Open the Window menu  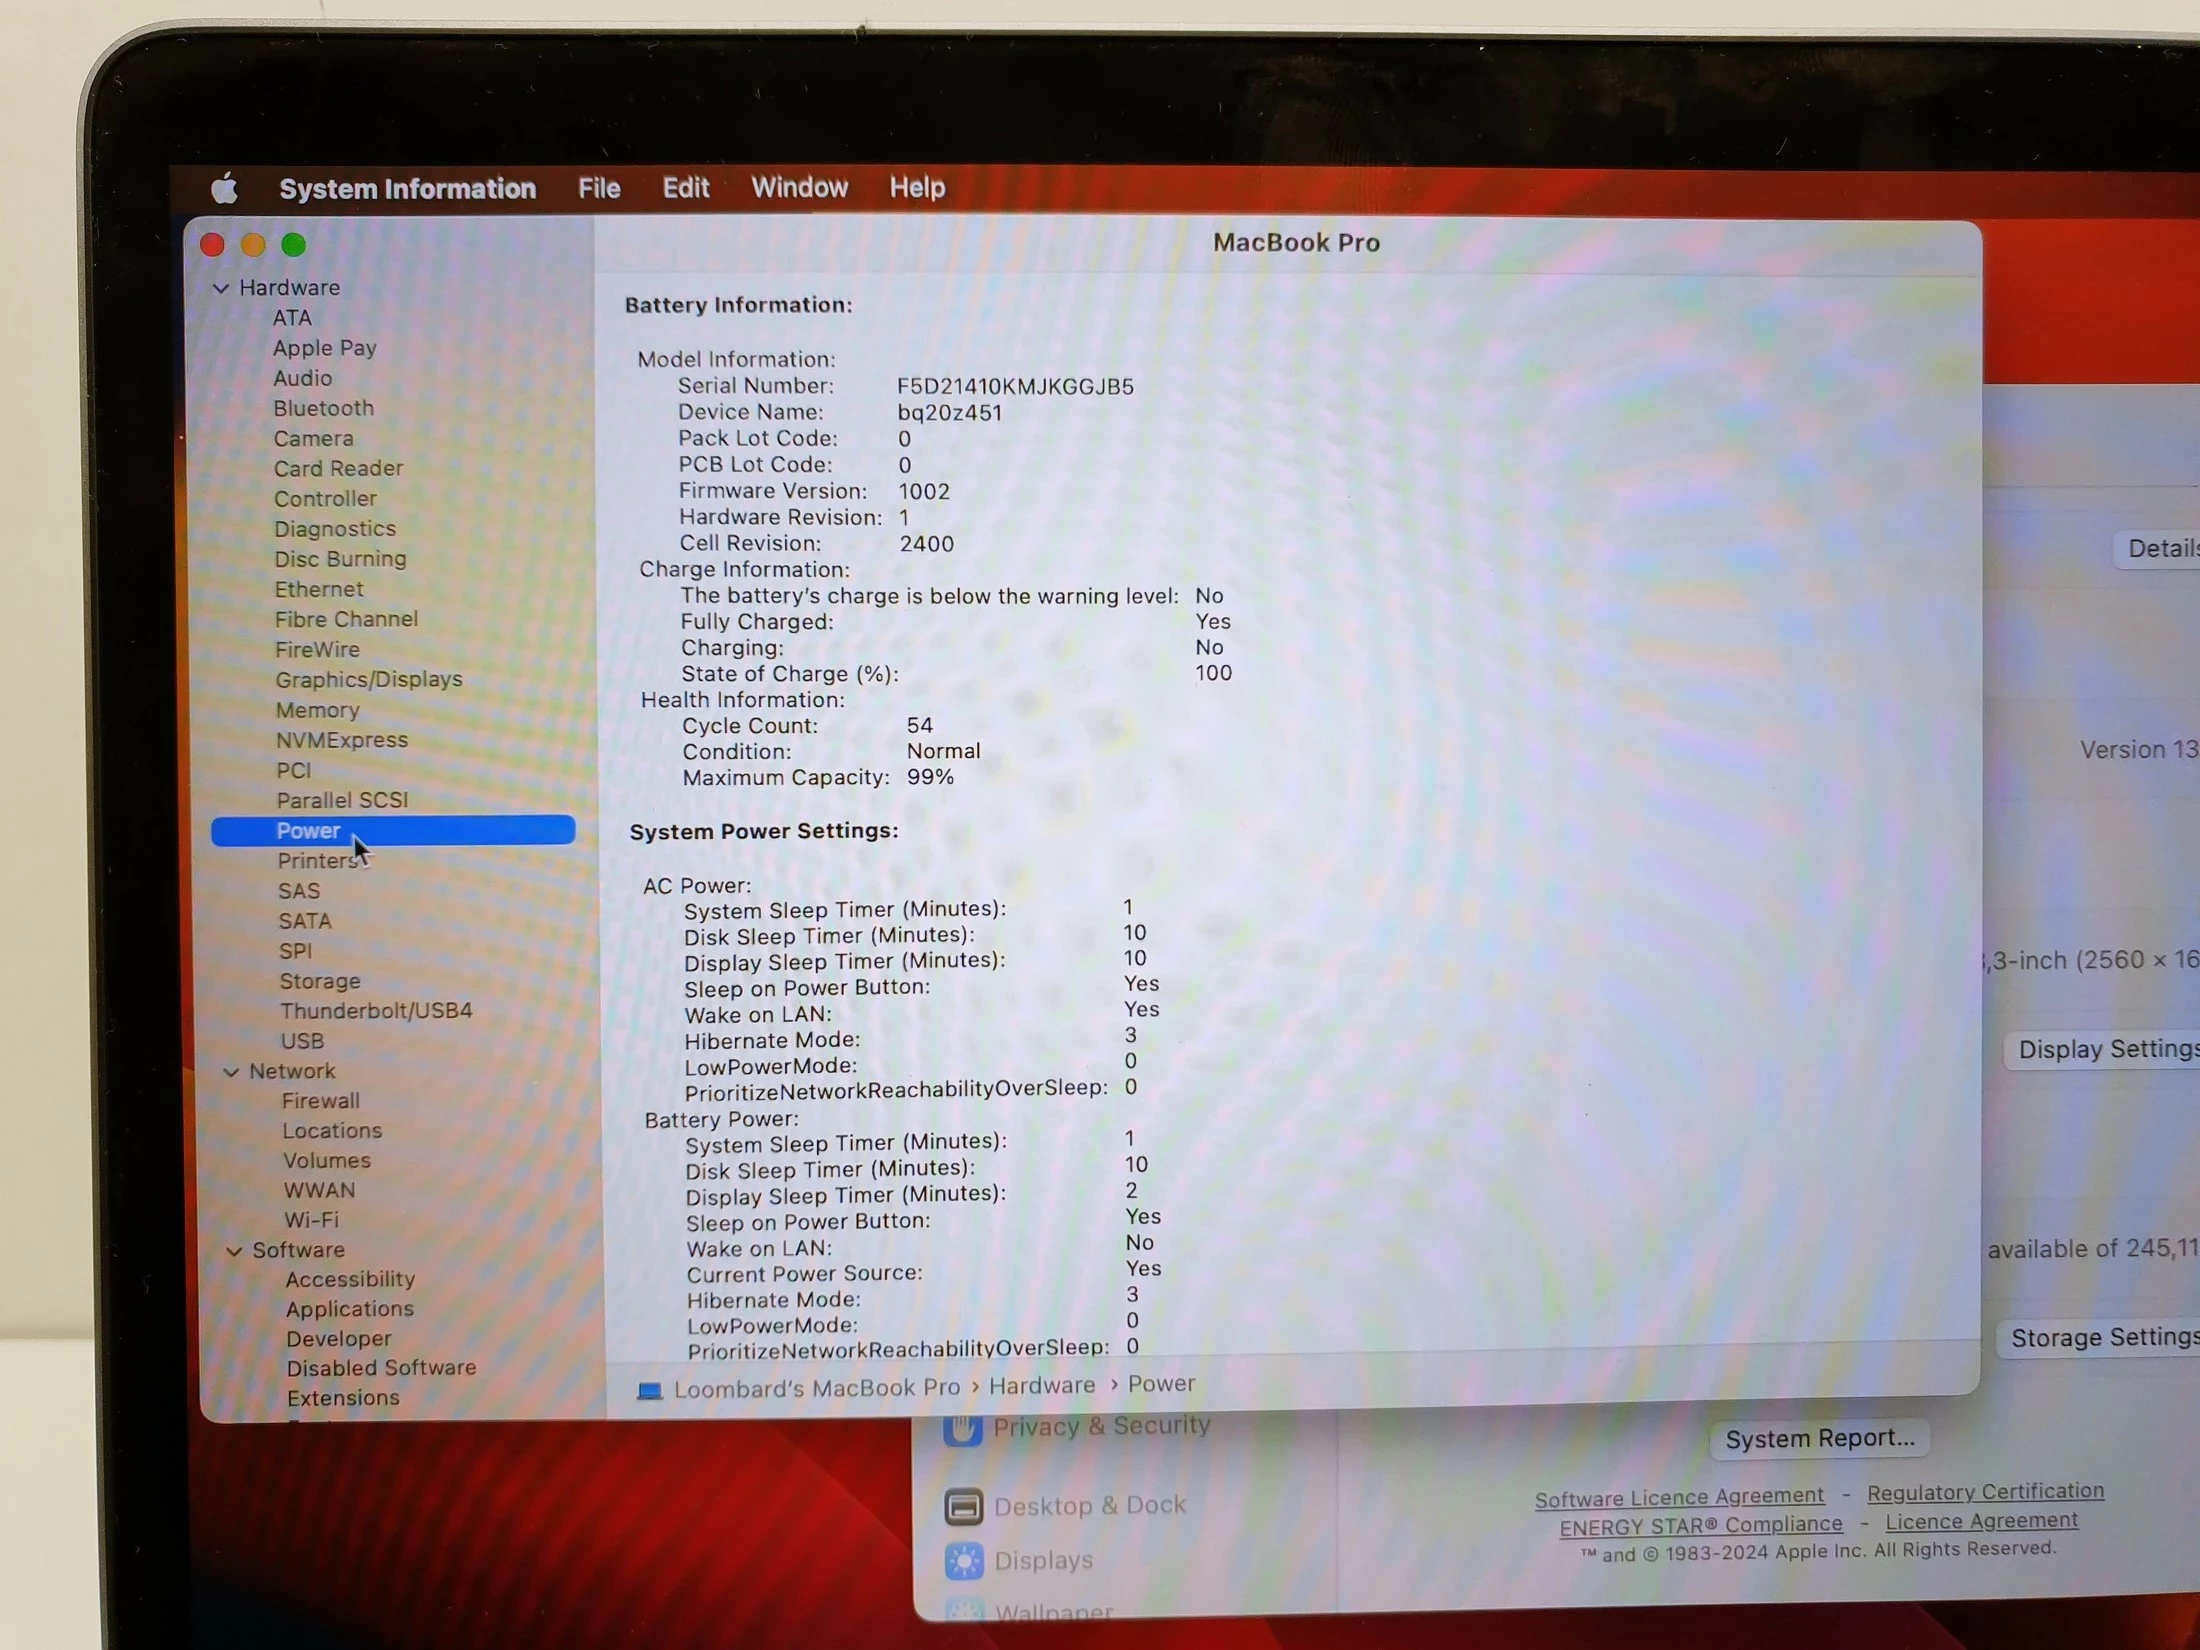click(x=799, y=187)
